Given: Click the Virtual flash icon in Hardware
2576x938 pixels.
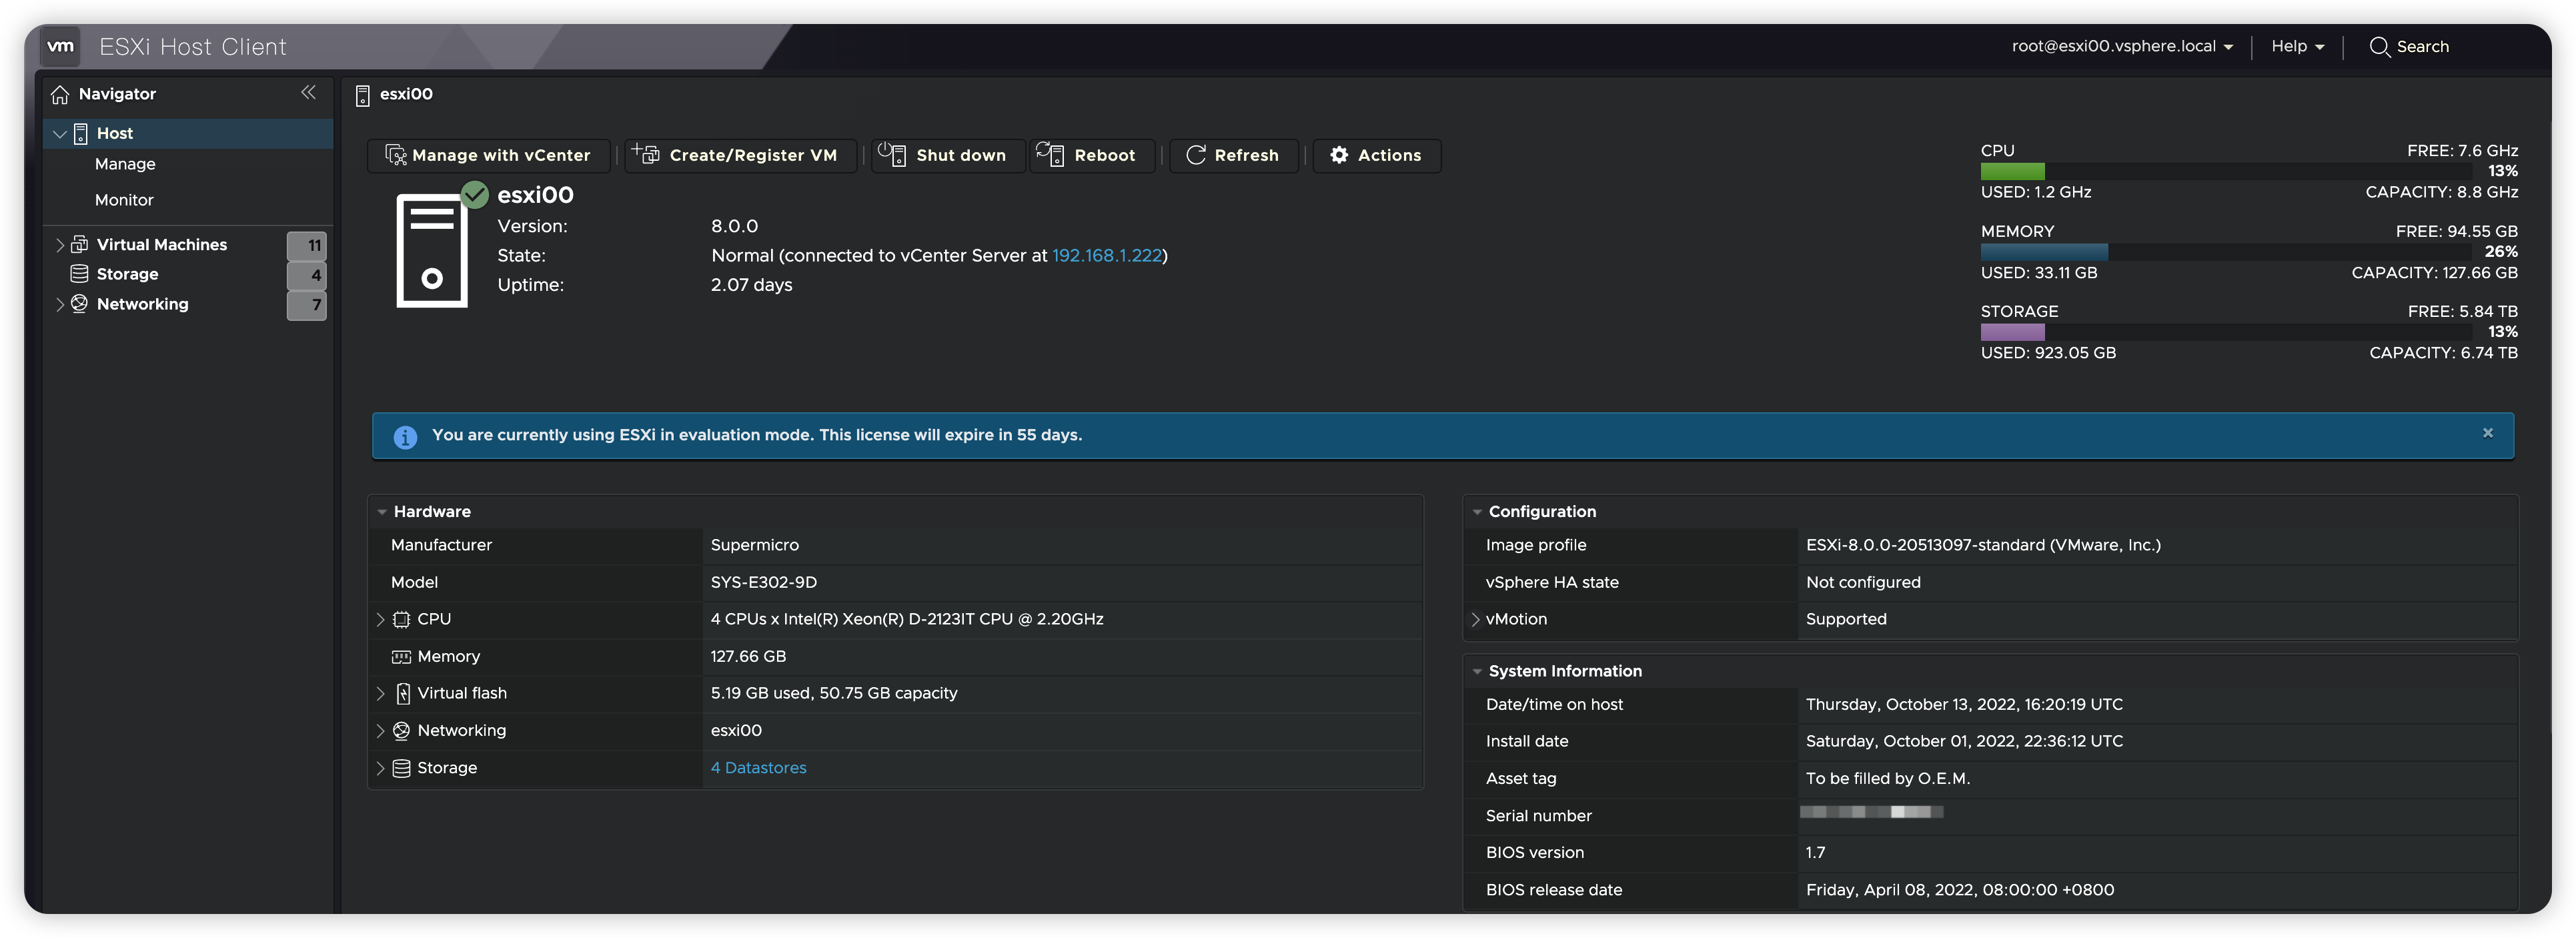Looking at the screenshot, I should pyautogui.click(x=403, y=694).
